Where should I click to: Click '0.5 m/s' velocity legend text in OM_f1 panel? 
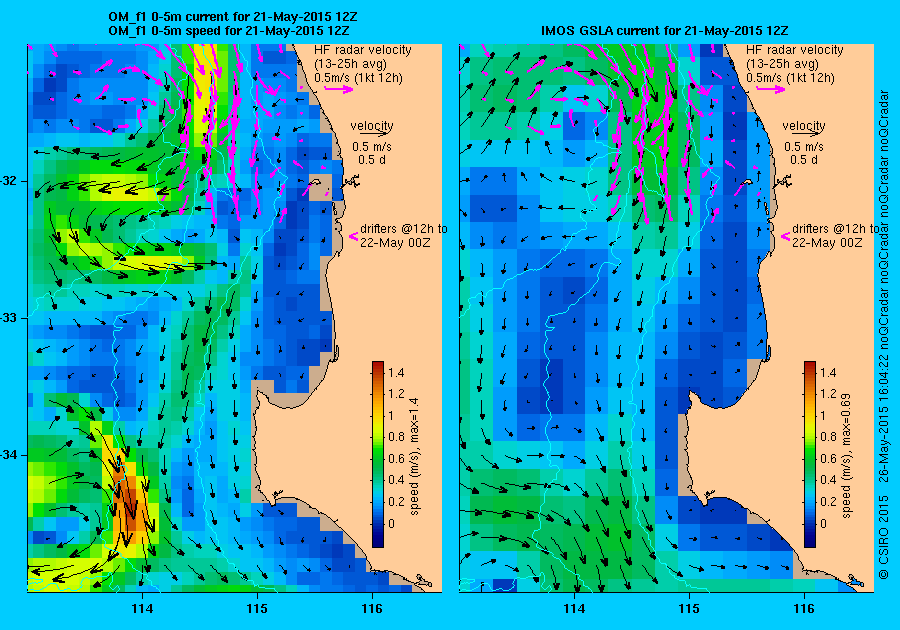pyautogui.click(x=372, y=146)
